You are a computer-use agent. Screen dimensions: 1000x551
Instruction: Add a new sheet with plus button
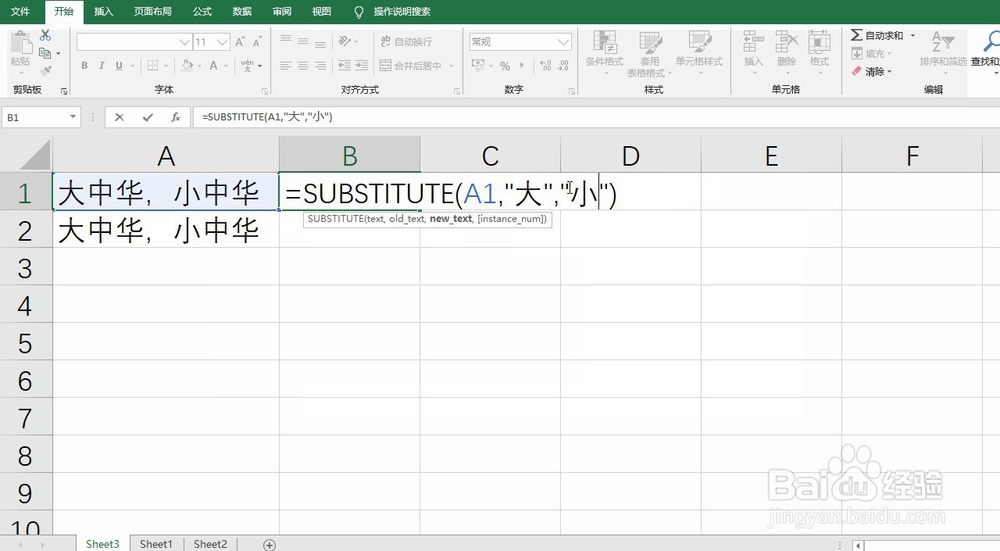[270, 545]
